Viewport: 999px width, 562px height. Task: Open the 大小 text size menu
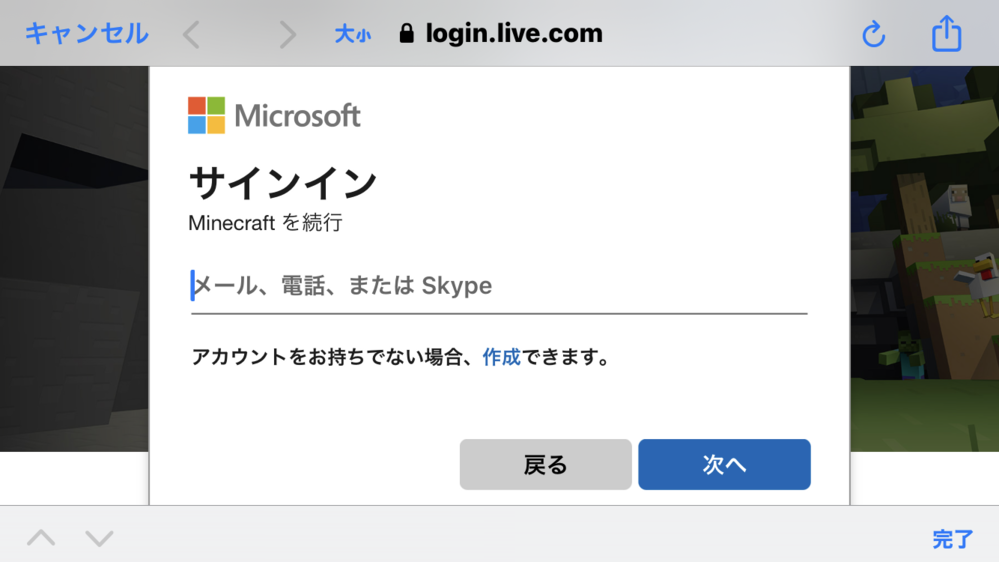(352, 35)
